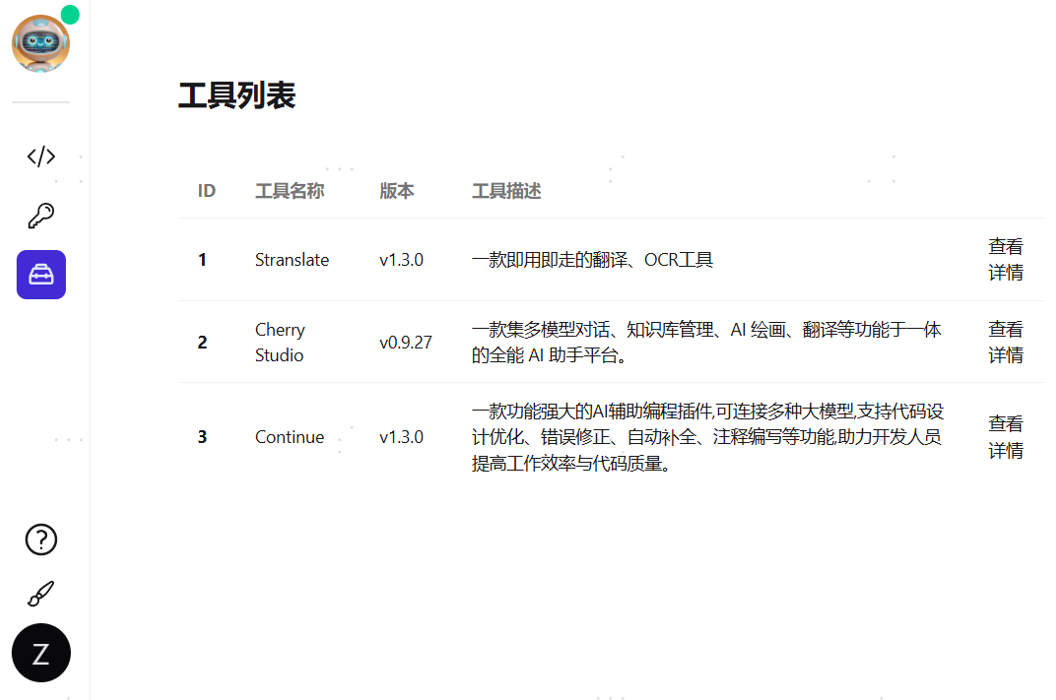Click the paintbrush theme icon
Viewport: 1056px width, 700px height.
pos(41,594)
